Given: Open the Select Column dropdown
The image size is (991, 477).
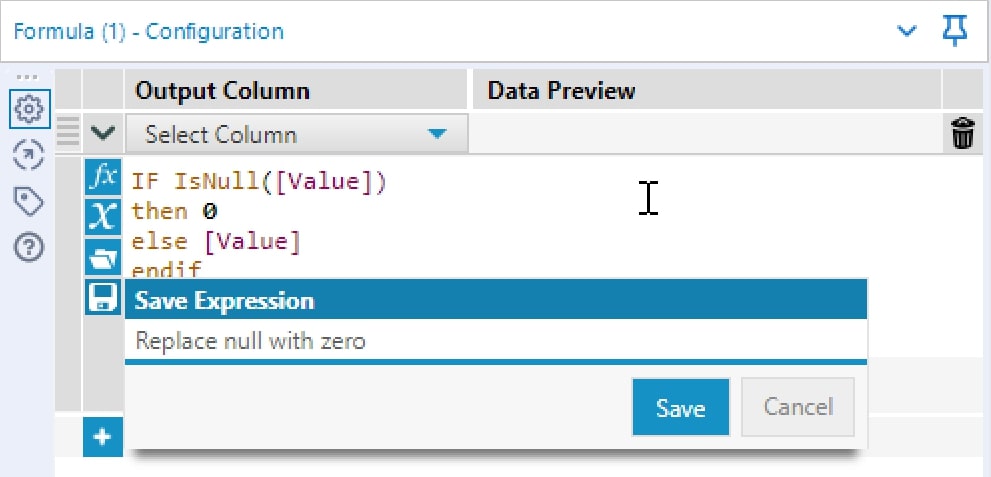Looking at the screenshot, I should click(296, 134).
